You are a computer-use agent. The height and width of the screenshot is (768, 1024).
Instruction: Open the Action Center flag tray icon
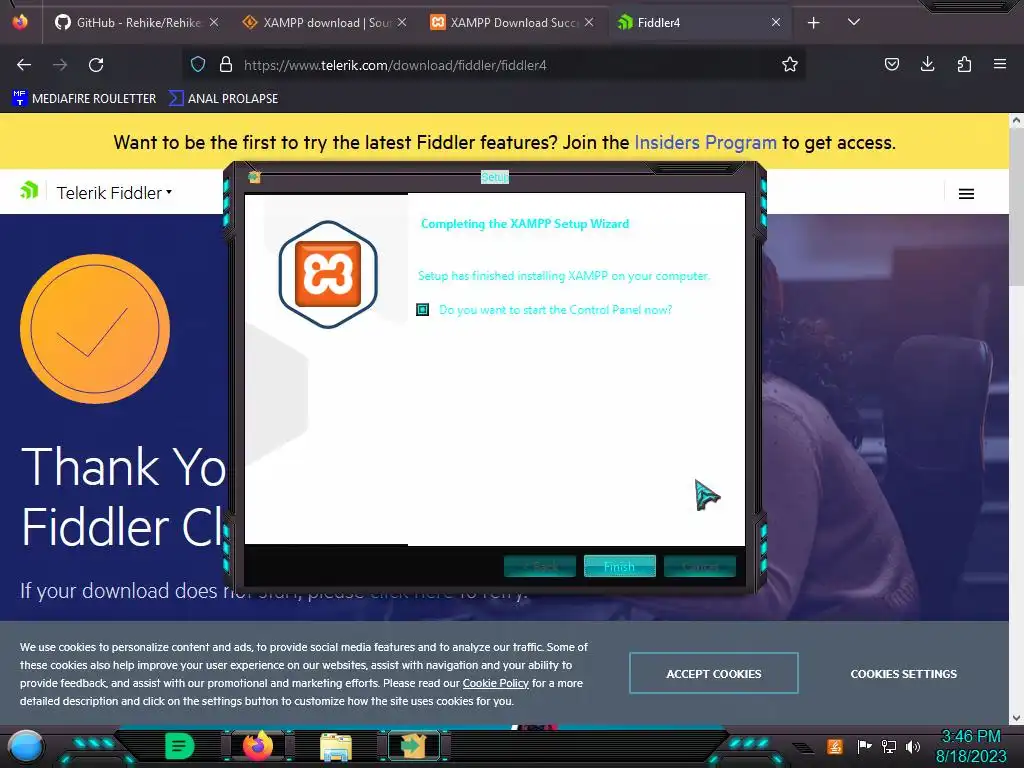(865, 746)
